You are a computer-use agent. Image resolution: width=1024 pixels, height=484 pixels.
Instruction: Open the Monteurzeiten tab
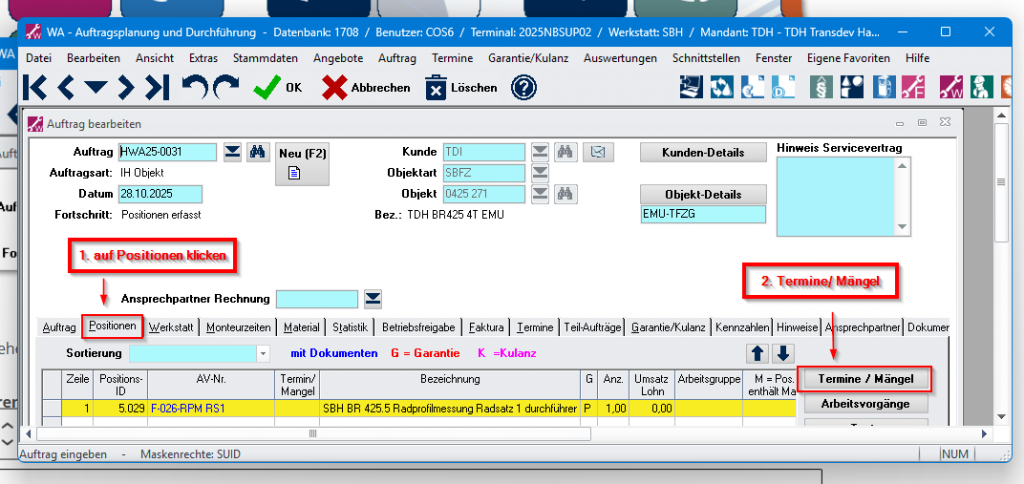pos(238,327)
